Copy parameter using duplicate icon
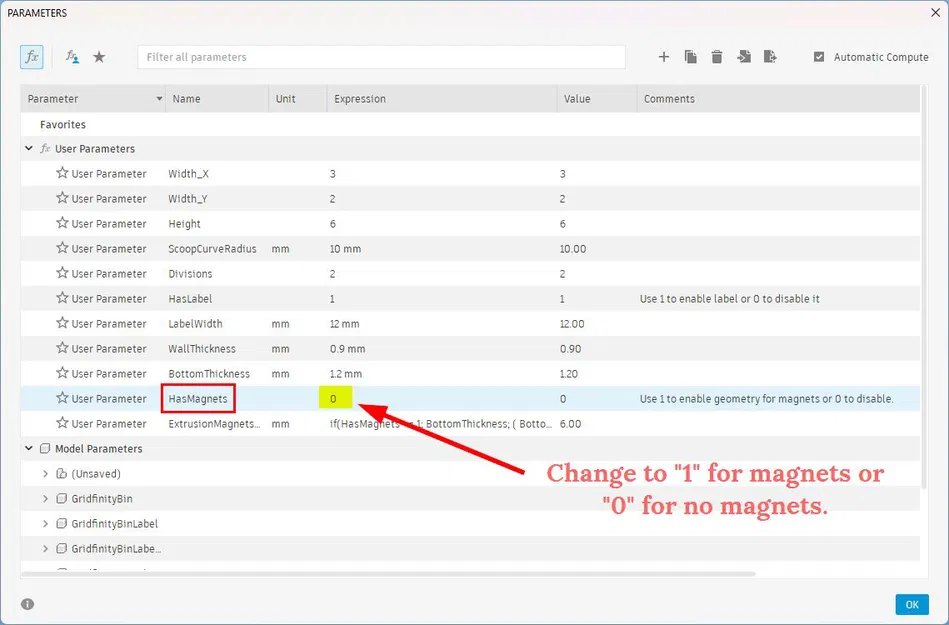This screenshot has height=625, width=949. coord(691,57)
